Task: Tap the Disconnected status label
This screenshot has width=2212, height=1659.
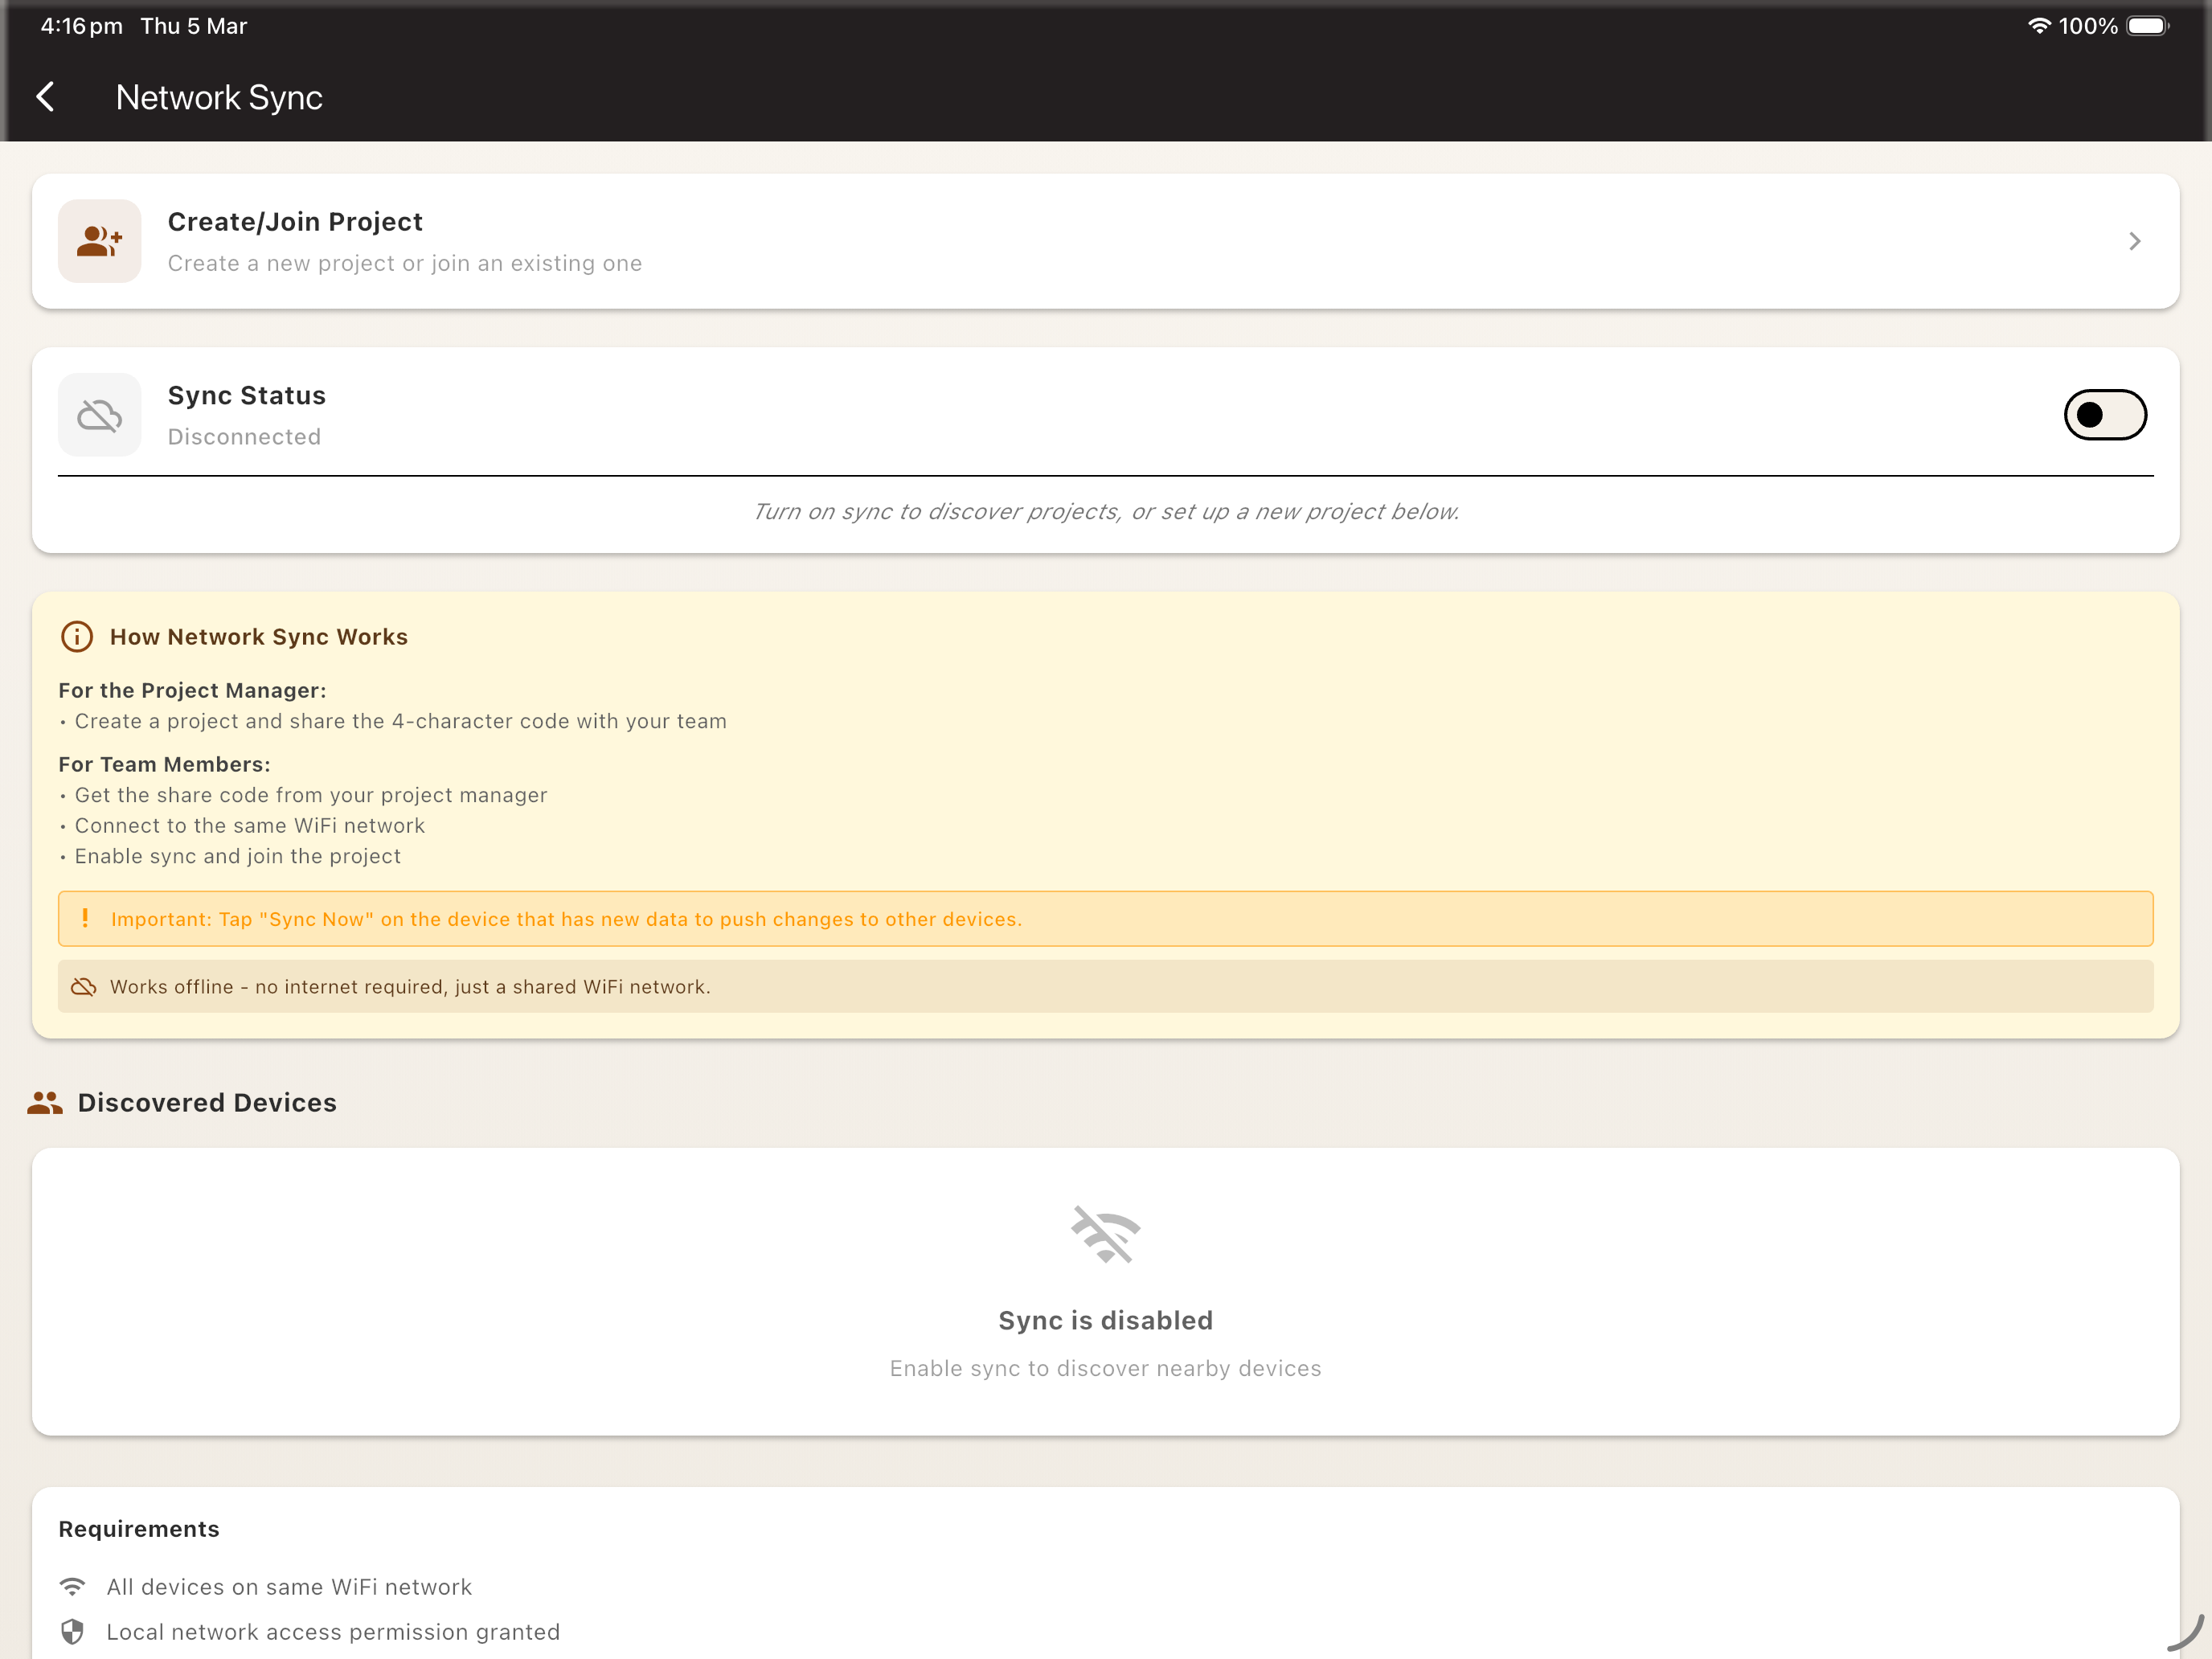Action: (x=244, y=436)
